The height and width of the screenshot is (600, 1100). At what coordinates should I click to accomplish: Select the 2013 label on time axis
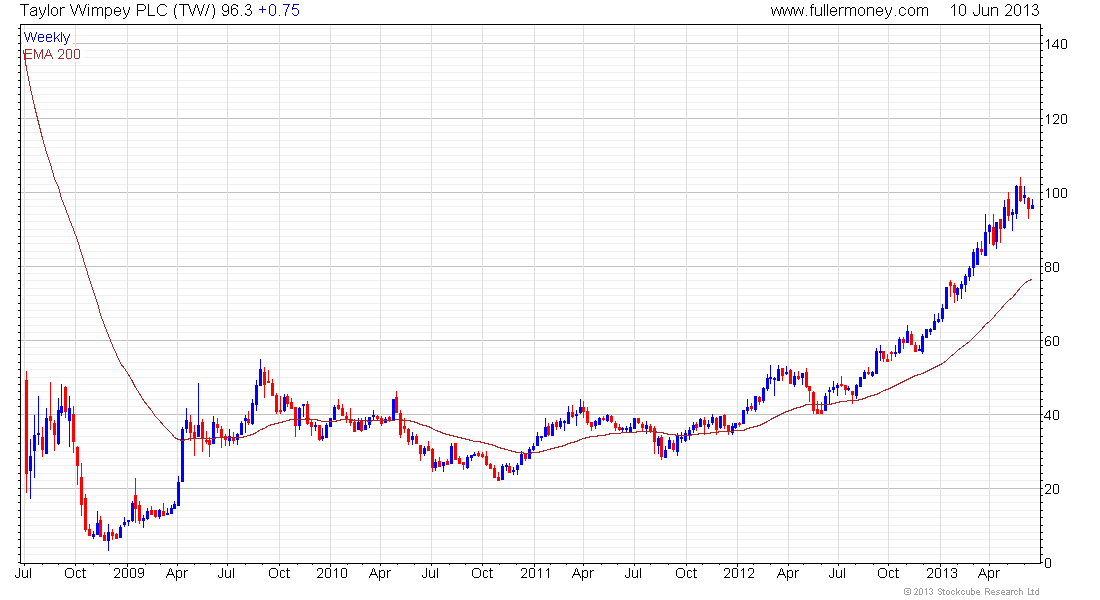click(942, 574)
